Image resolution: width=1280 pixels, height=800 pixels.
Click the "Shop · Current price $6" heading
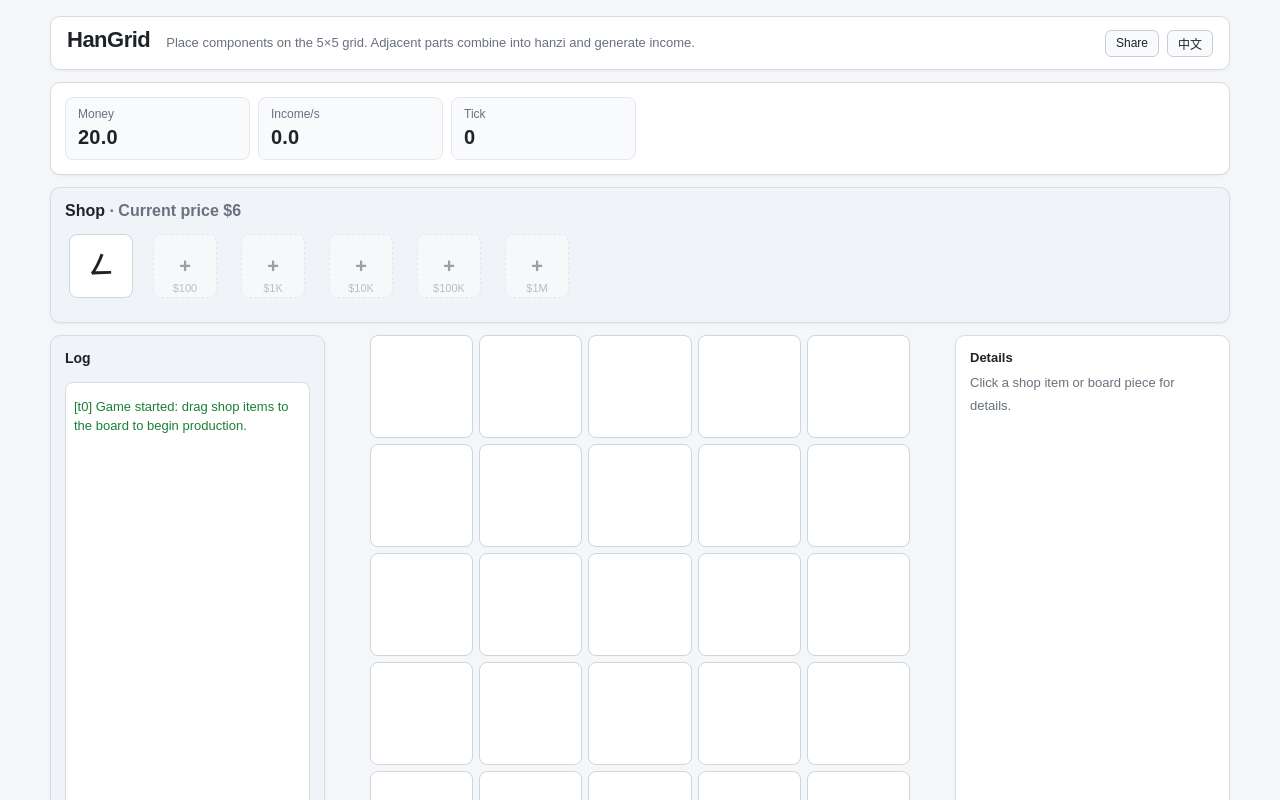click(153, 211)
